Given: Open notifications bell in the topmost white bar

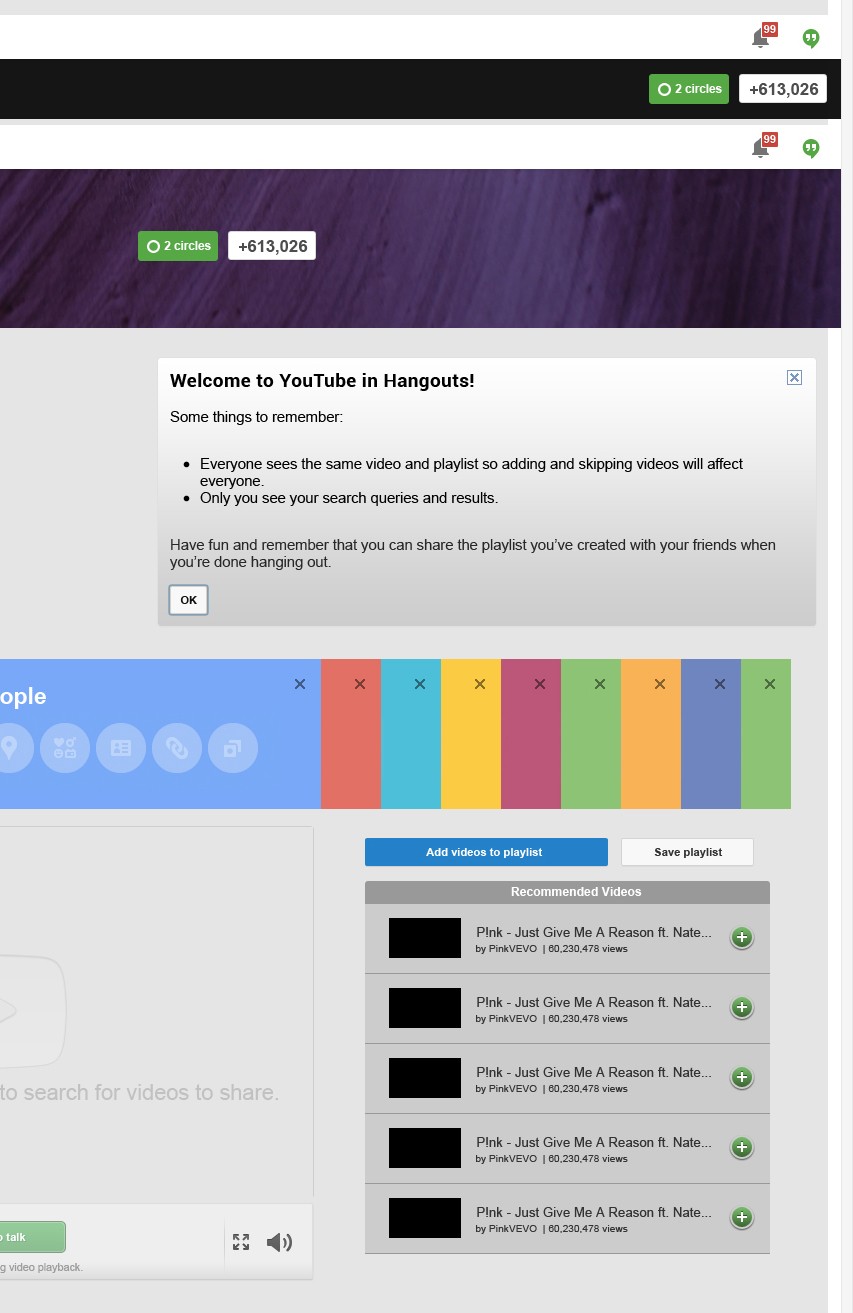Looking at the screenshot, I should click(762, 37).
